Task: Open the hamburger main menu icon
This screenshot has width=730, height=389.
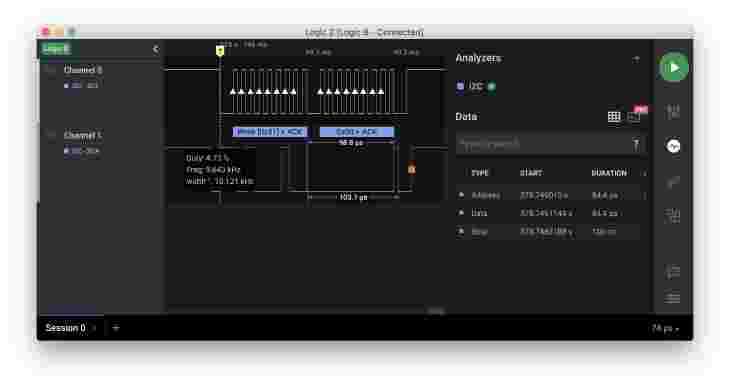Action: 673,298
